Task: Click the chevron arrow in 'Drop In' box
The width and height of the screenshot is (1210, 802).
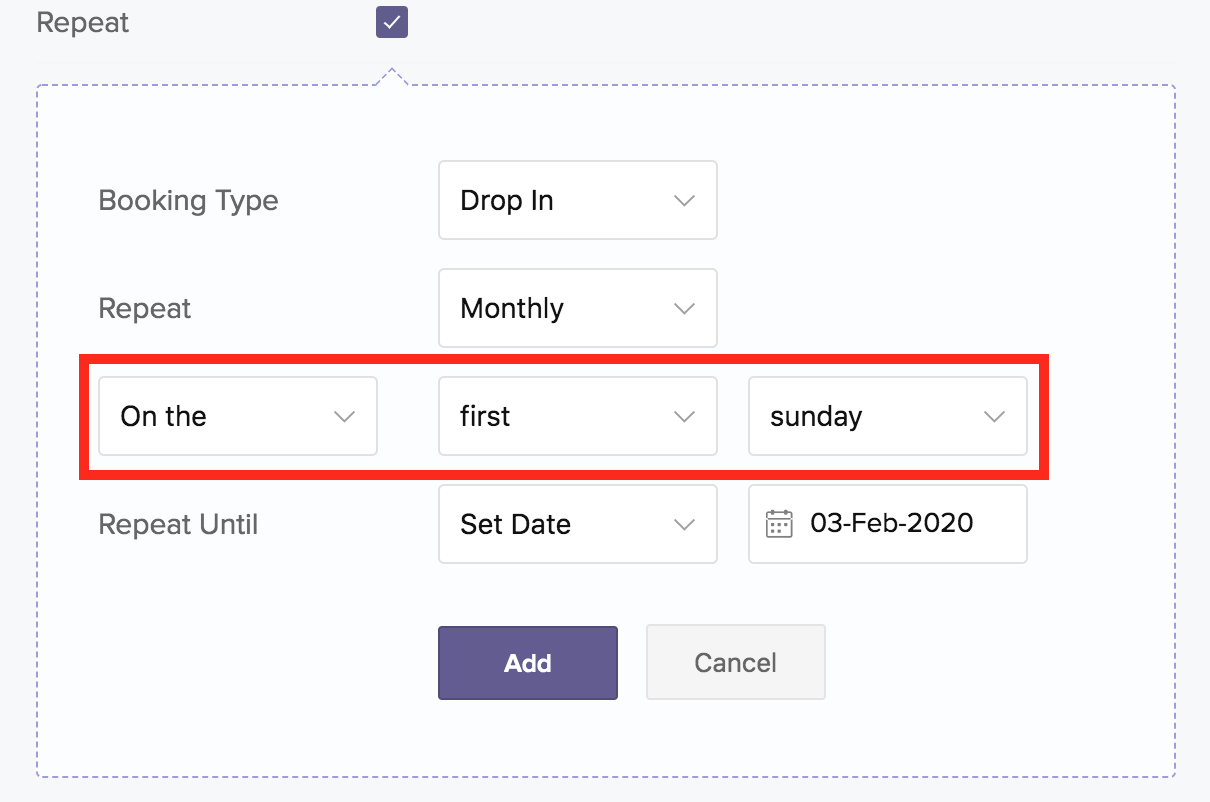Action: coord(685,200)
